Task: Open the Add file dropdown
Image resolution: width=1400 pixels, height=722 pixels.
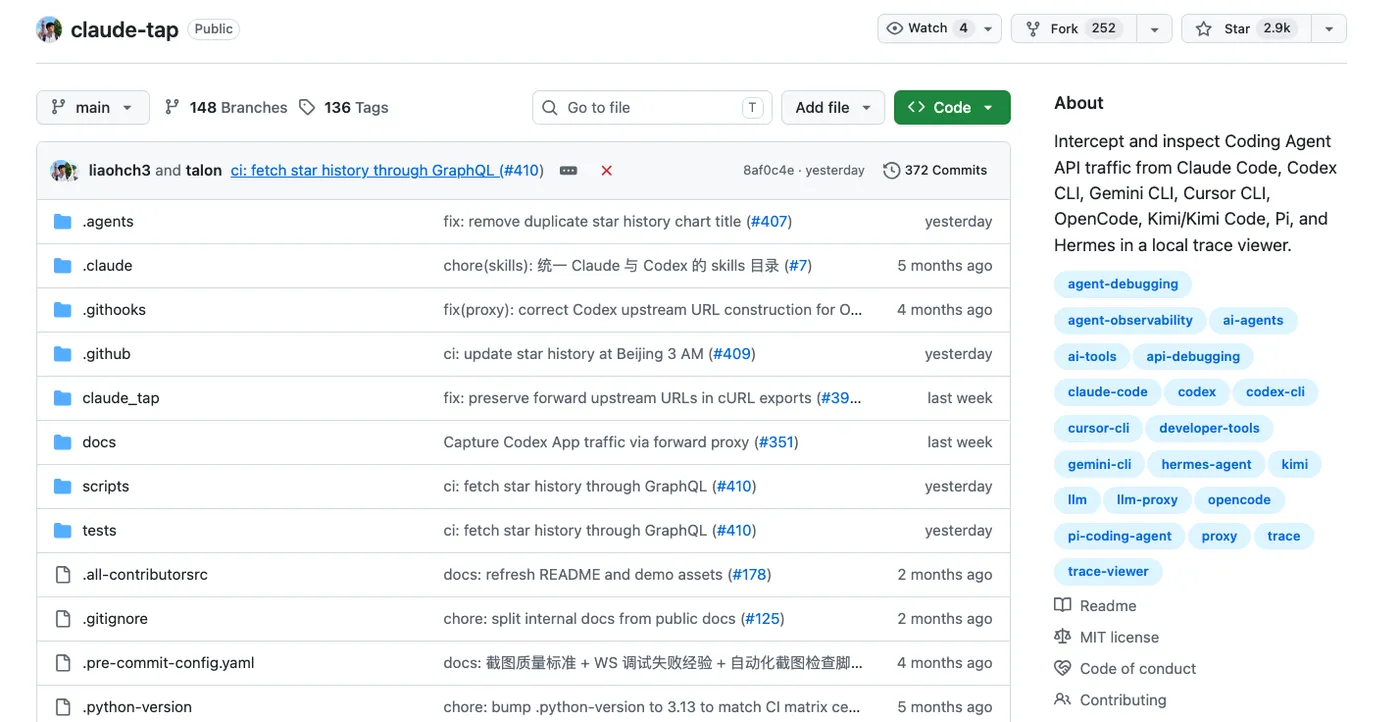Action: (833, 107)
